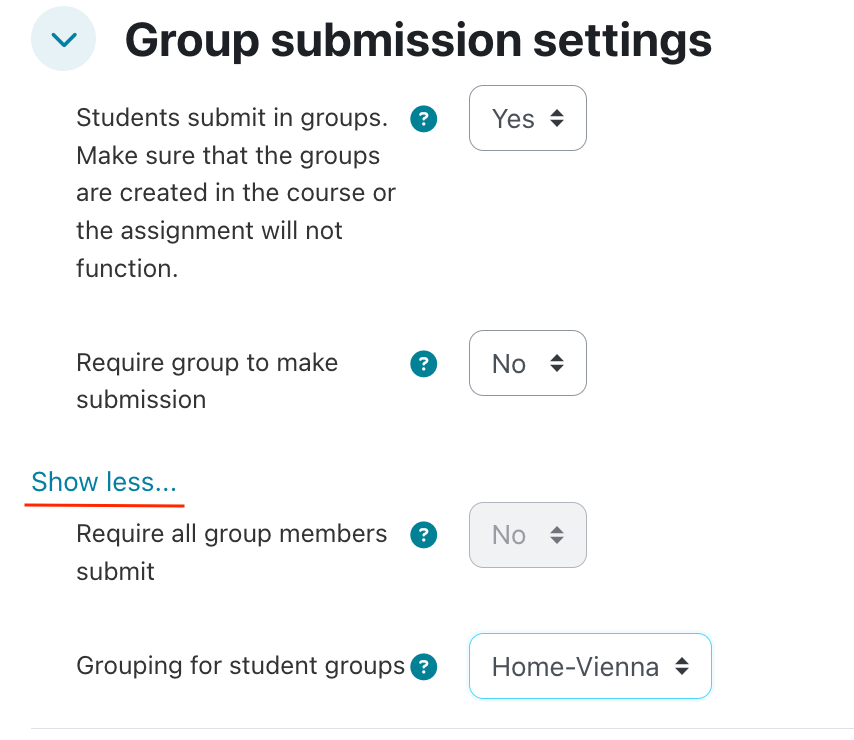Open the Home-Vienna grouping dropdown
Image resolution: width=854 pixels, height=740 pixels.
coord(589,666)
